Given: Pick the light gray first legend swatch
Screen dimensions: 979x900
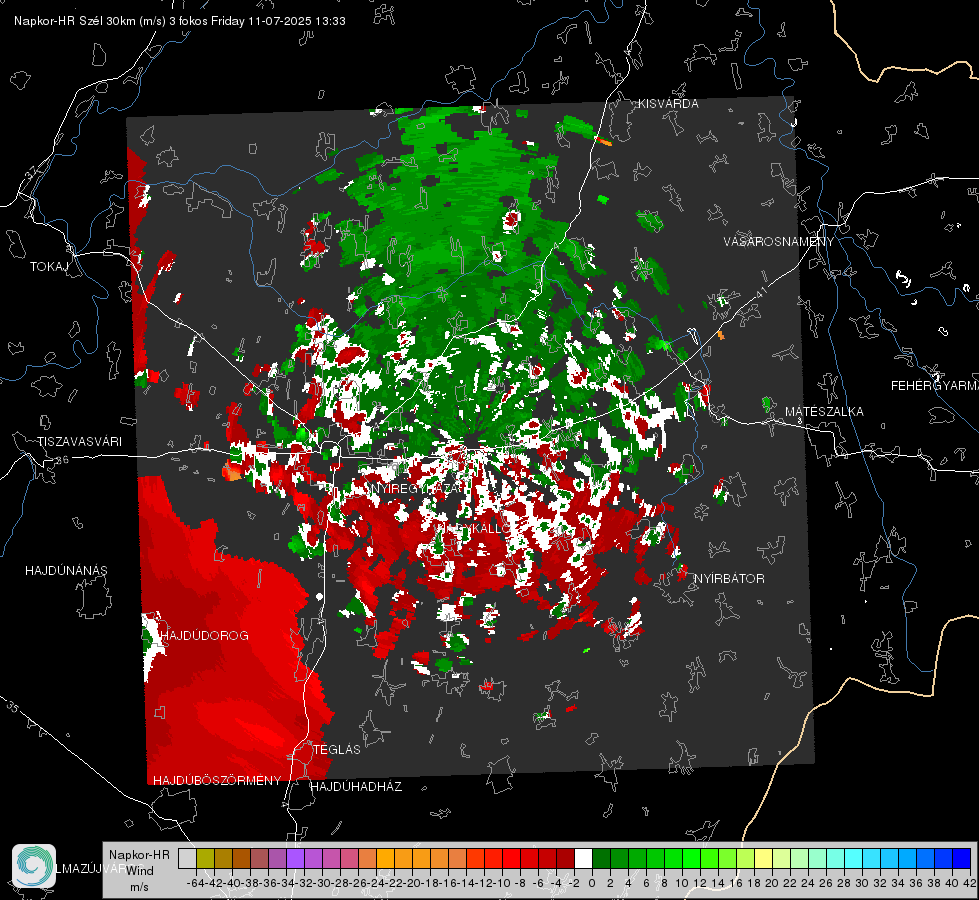Looking at the screenshot, I should click(x=187, y=859).
